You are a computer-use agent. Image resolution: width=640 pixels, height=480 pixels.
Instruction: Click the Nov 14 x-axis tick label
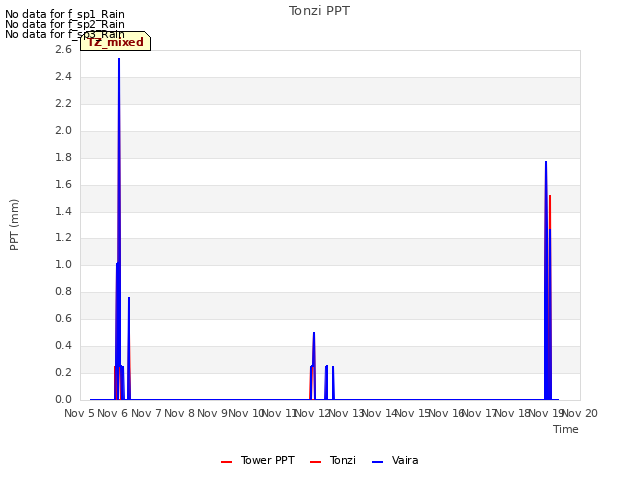(380, 413)
